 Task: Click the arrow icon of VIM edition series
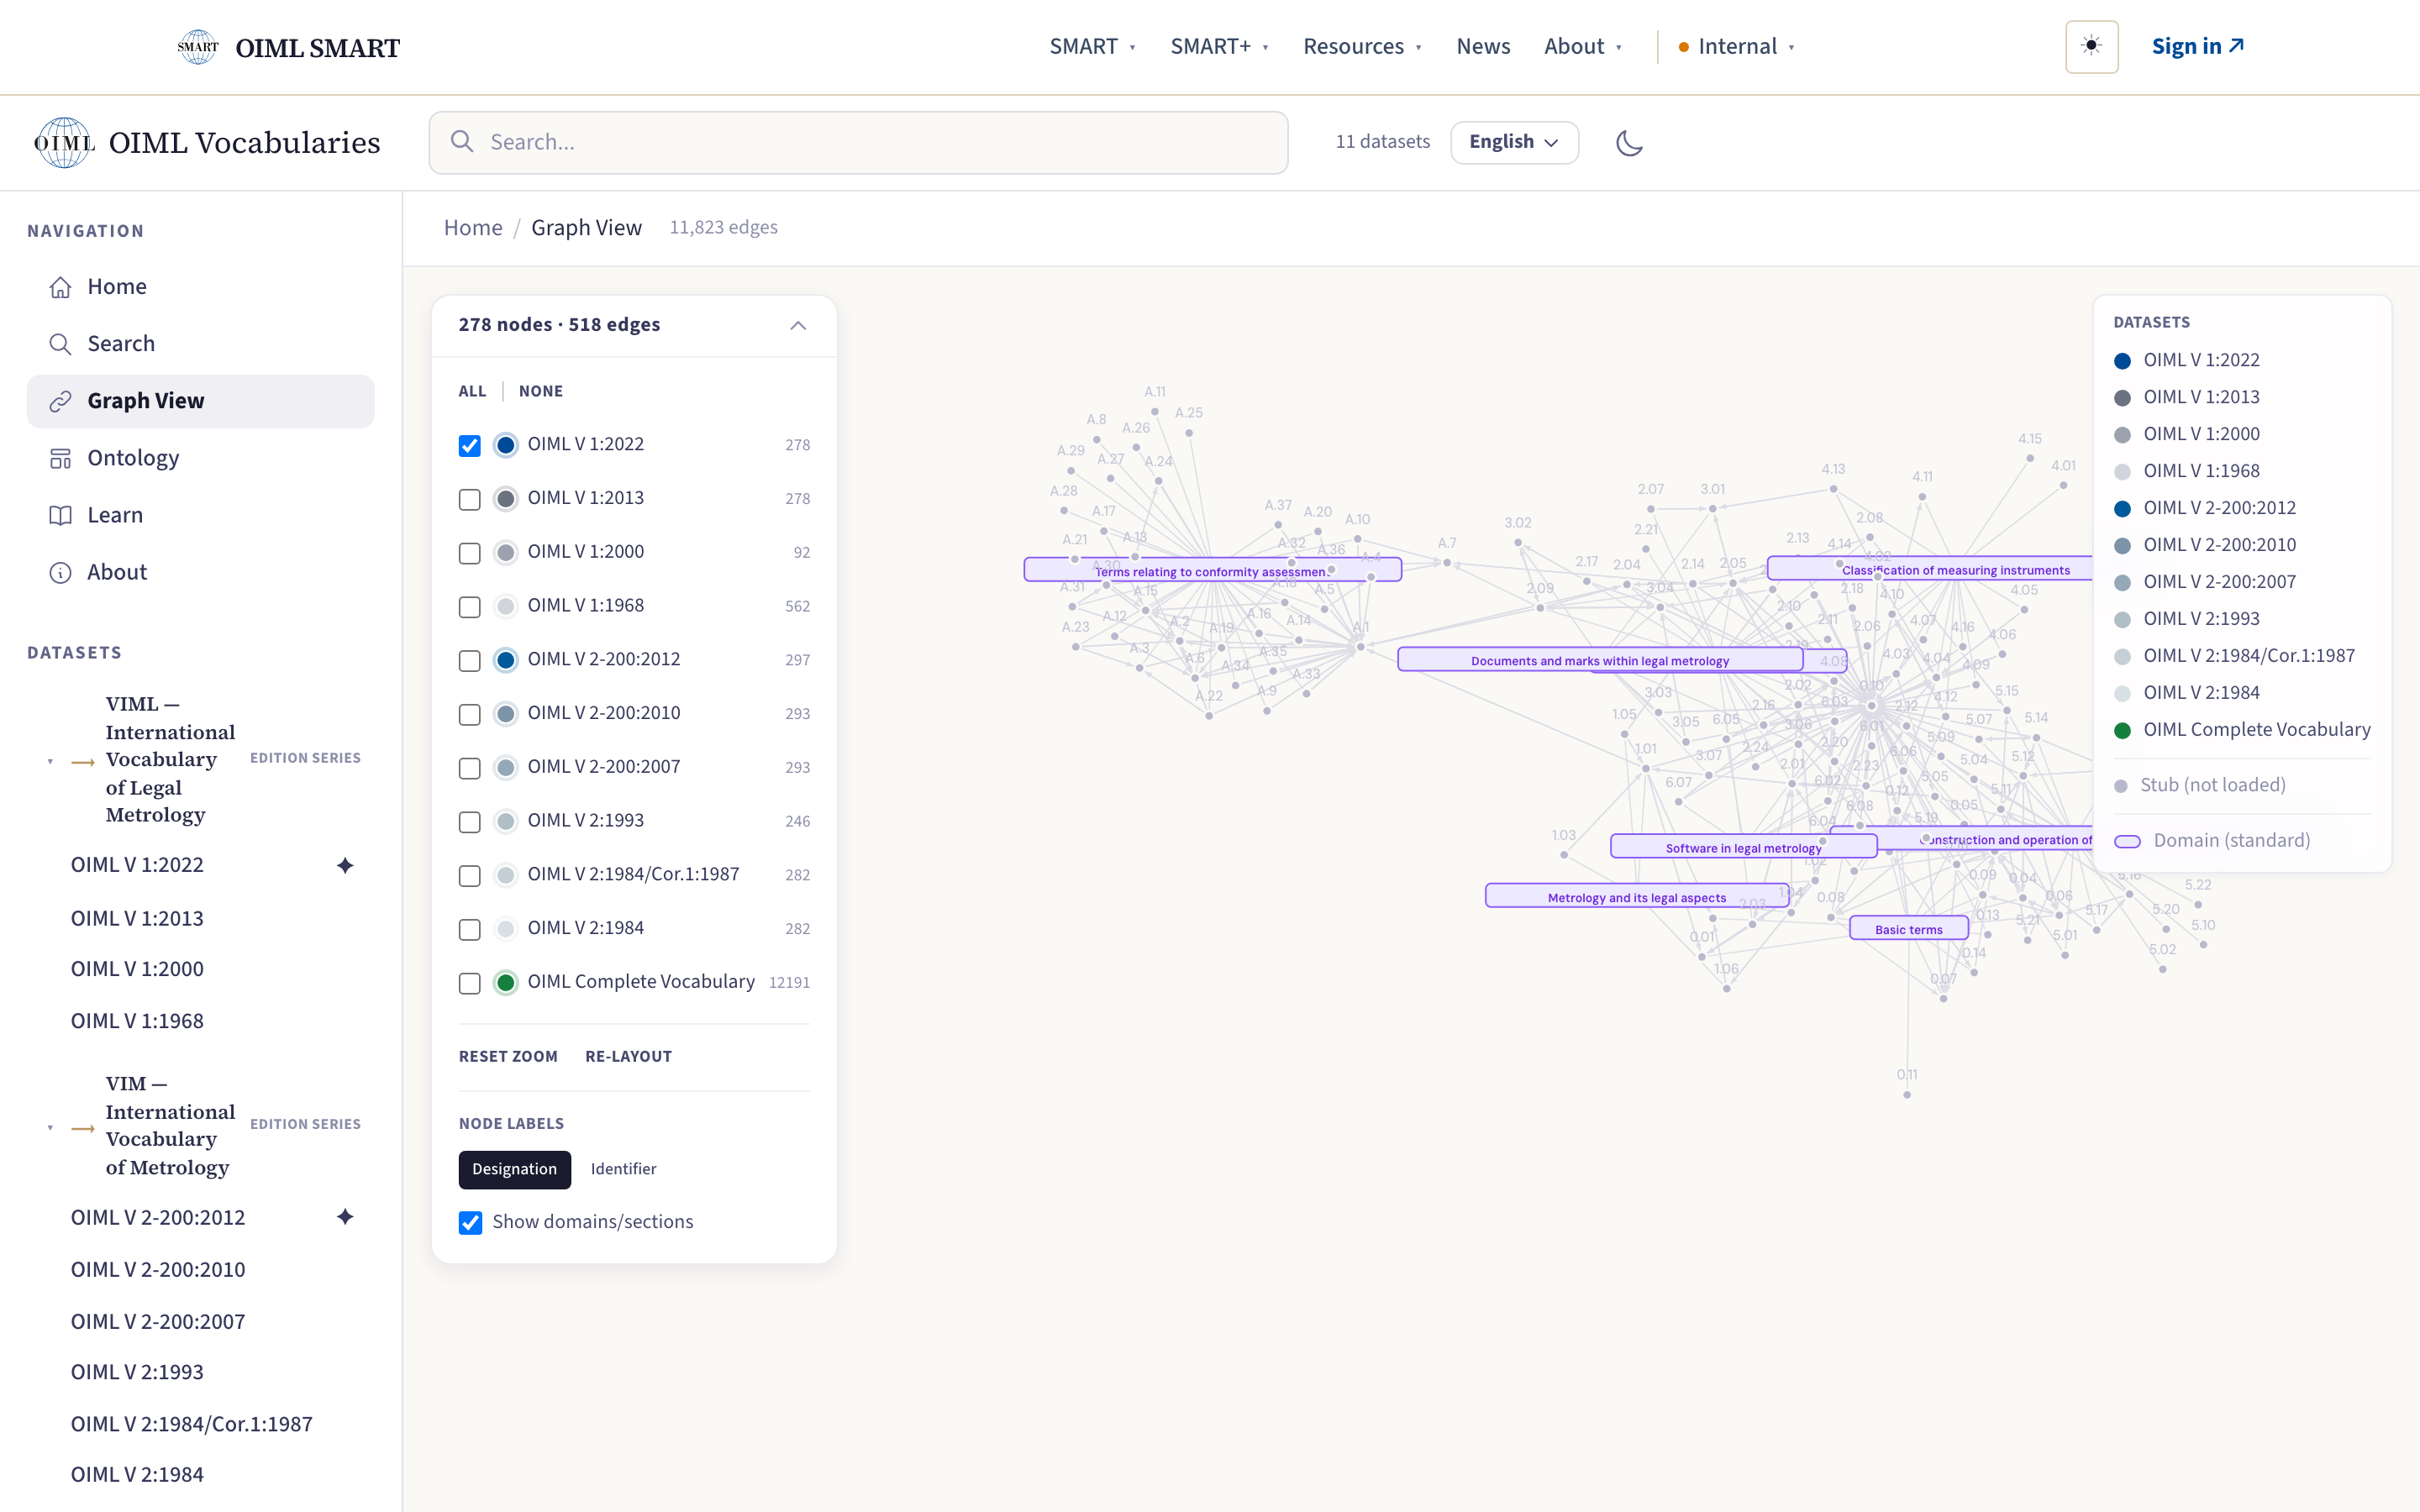[x=83, y=1128]
